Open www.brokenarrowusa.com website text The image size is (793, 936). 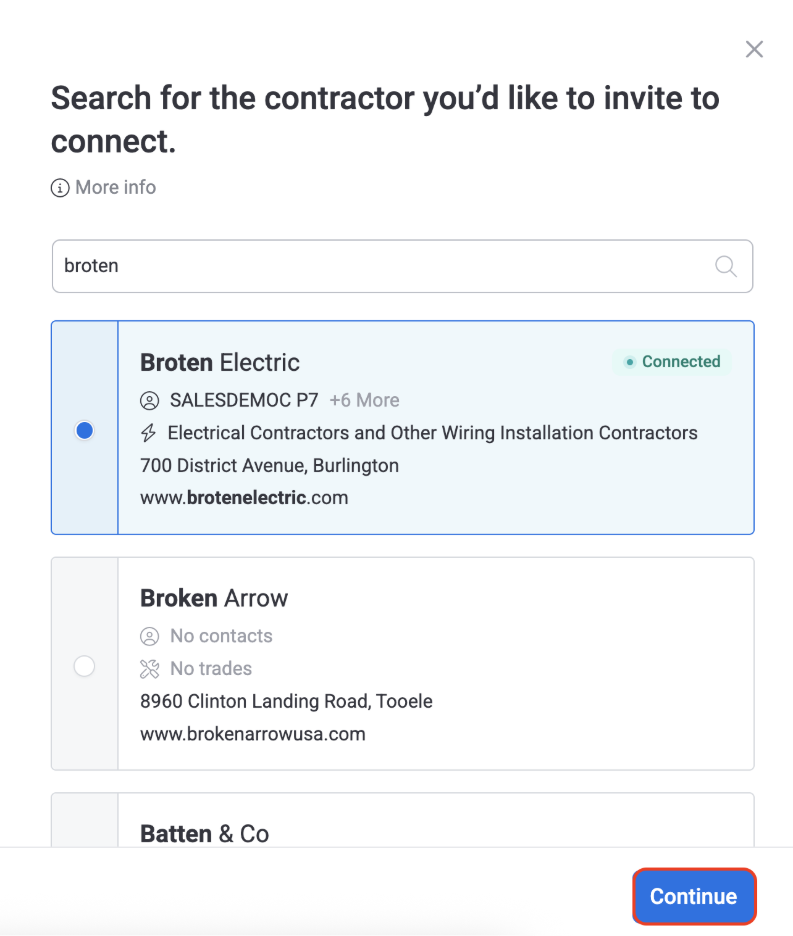(x=253, y=734)
